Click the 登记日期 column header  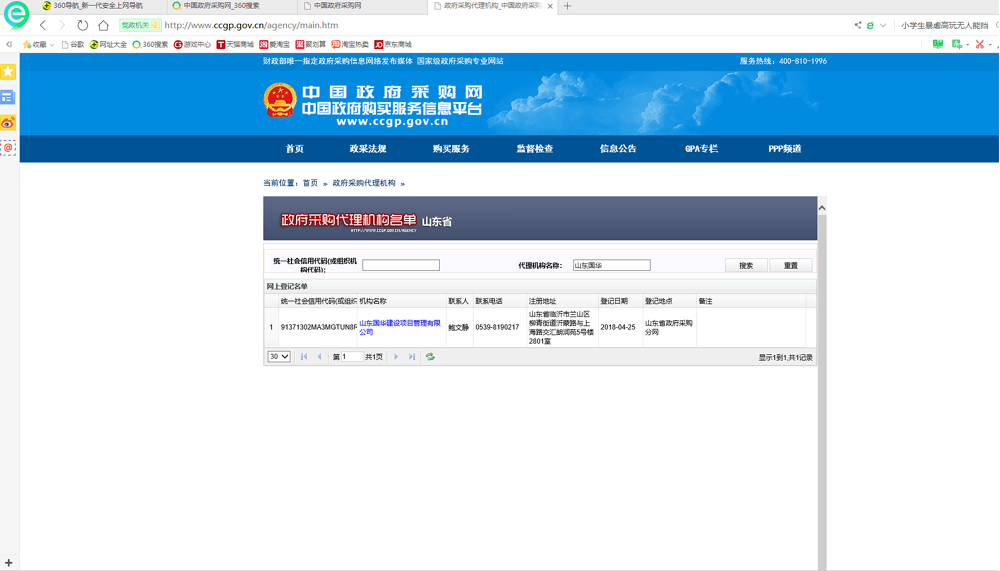point(621,301)
